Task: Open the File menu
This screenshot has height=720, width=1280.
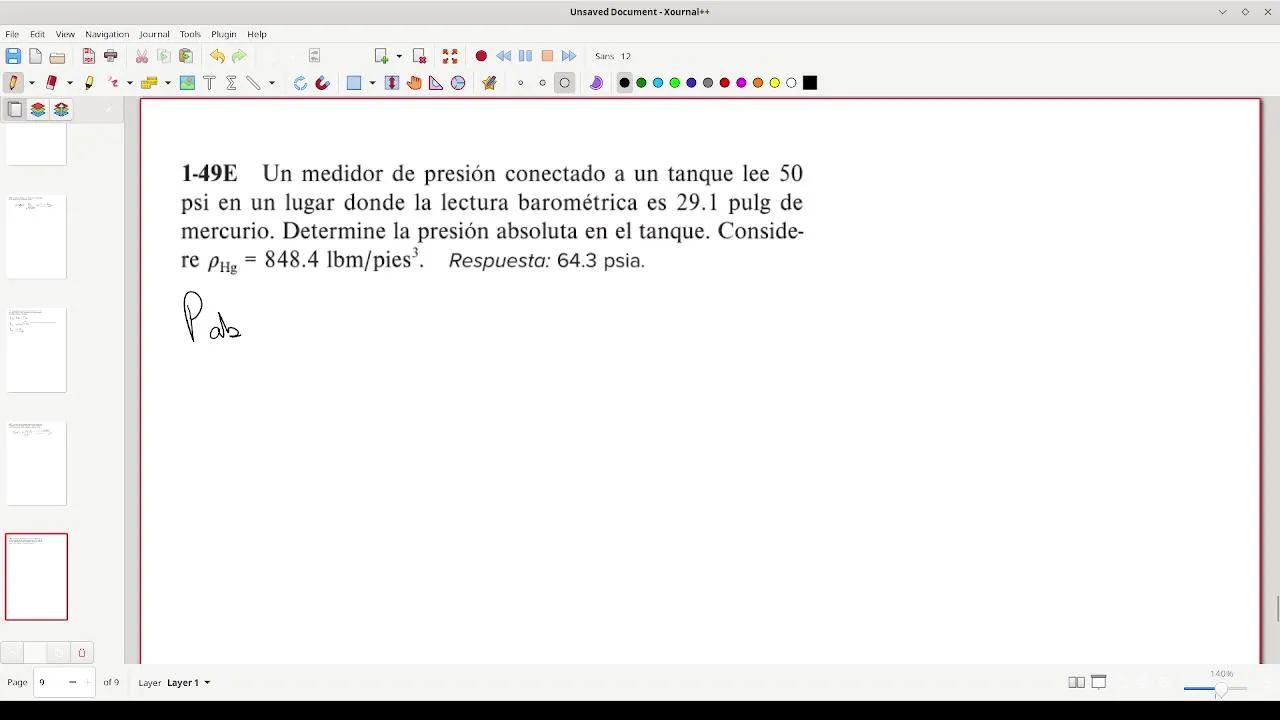Action: [x=12, y=34]
